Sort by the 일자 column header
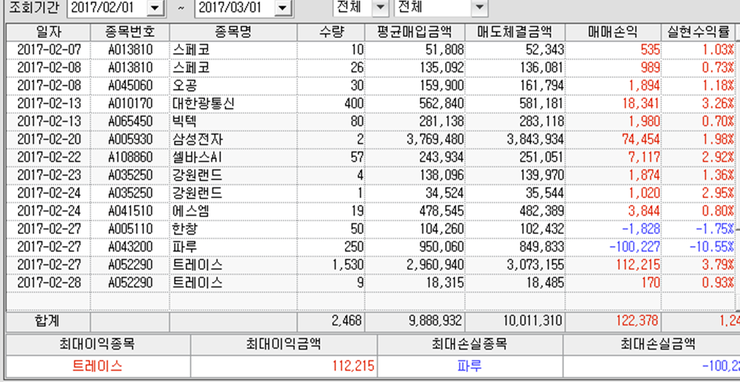 (x=49, y=33)
